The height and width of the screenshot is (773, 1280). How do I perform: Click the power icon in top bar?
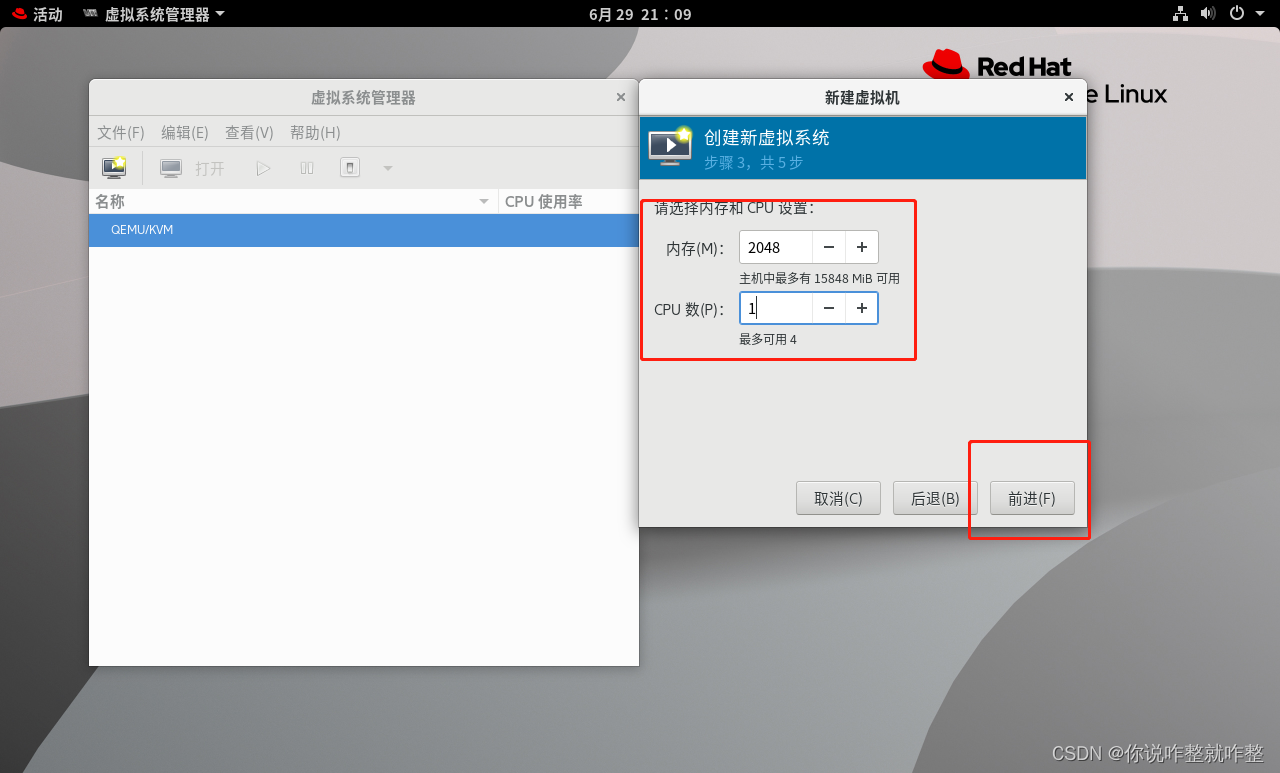1237,14
